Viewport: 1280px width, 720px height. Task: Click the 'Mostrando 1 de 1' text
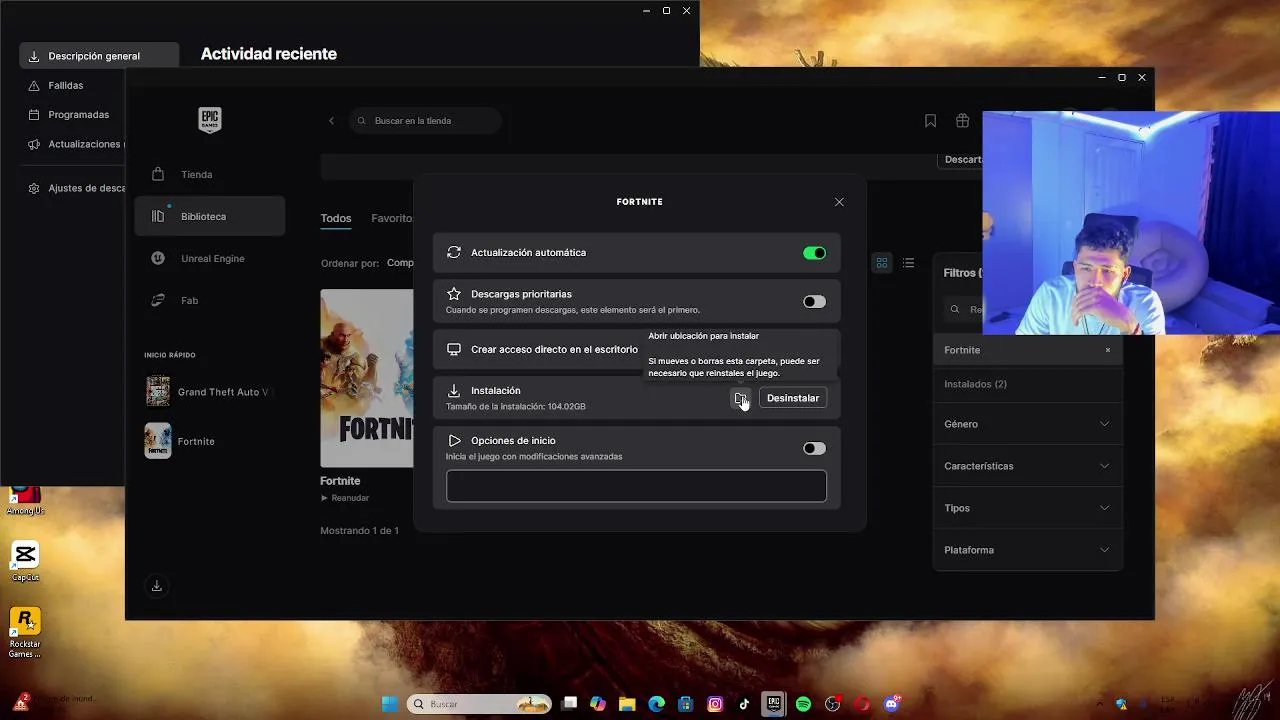pos(359,530)
